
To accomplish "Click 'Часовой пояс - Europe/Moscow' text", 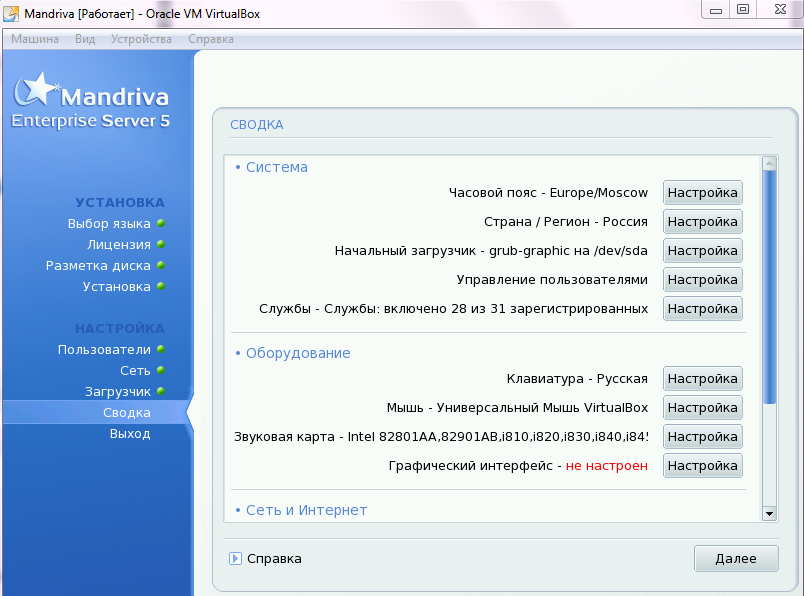I will click(548, 193).
